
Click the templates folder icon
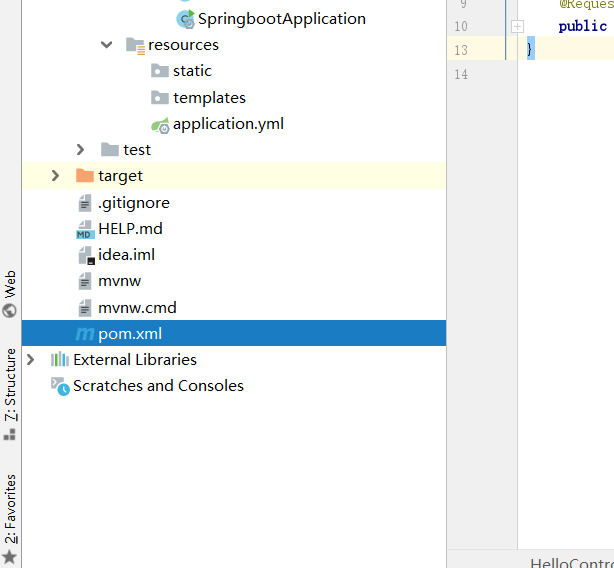pos(160,97)
